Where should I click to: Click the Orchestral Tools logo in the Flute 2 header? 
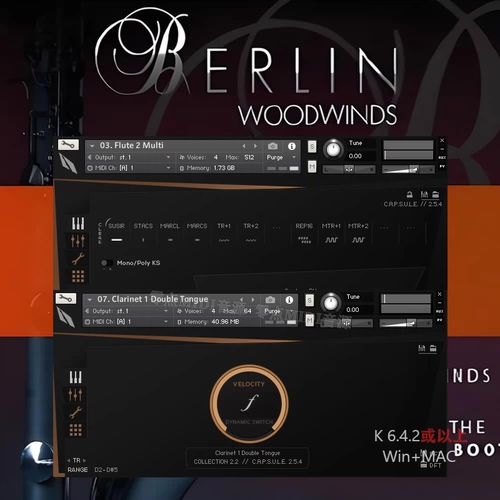(x=68, y=163)
